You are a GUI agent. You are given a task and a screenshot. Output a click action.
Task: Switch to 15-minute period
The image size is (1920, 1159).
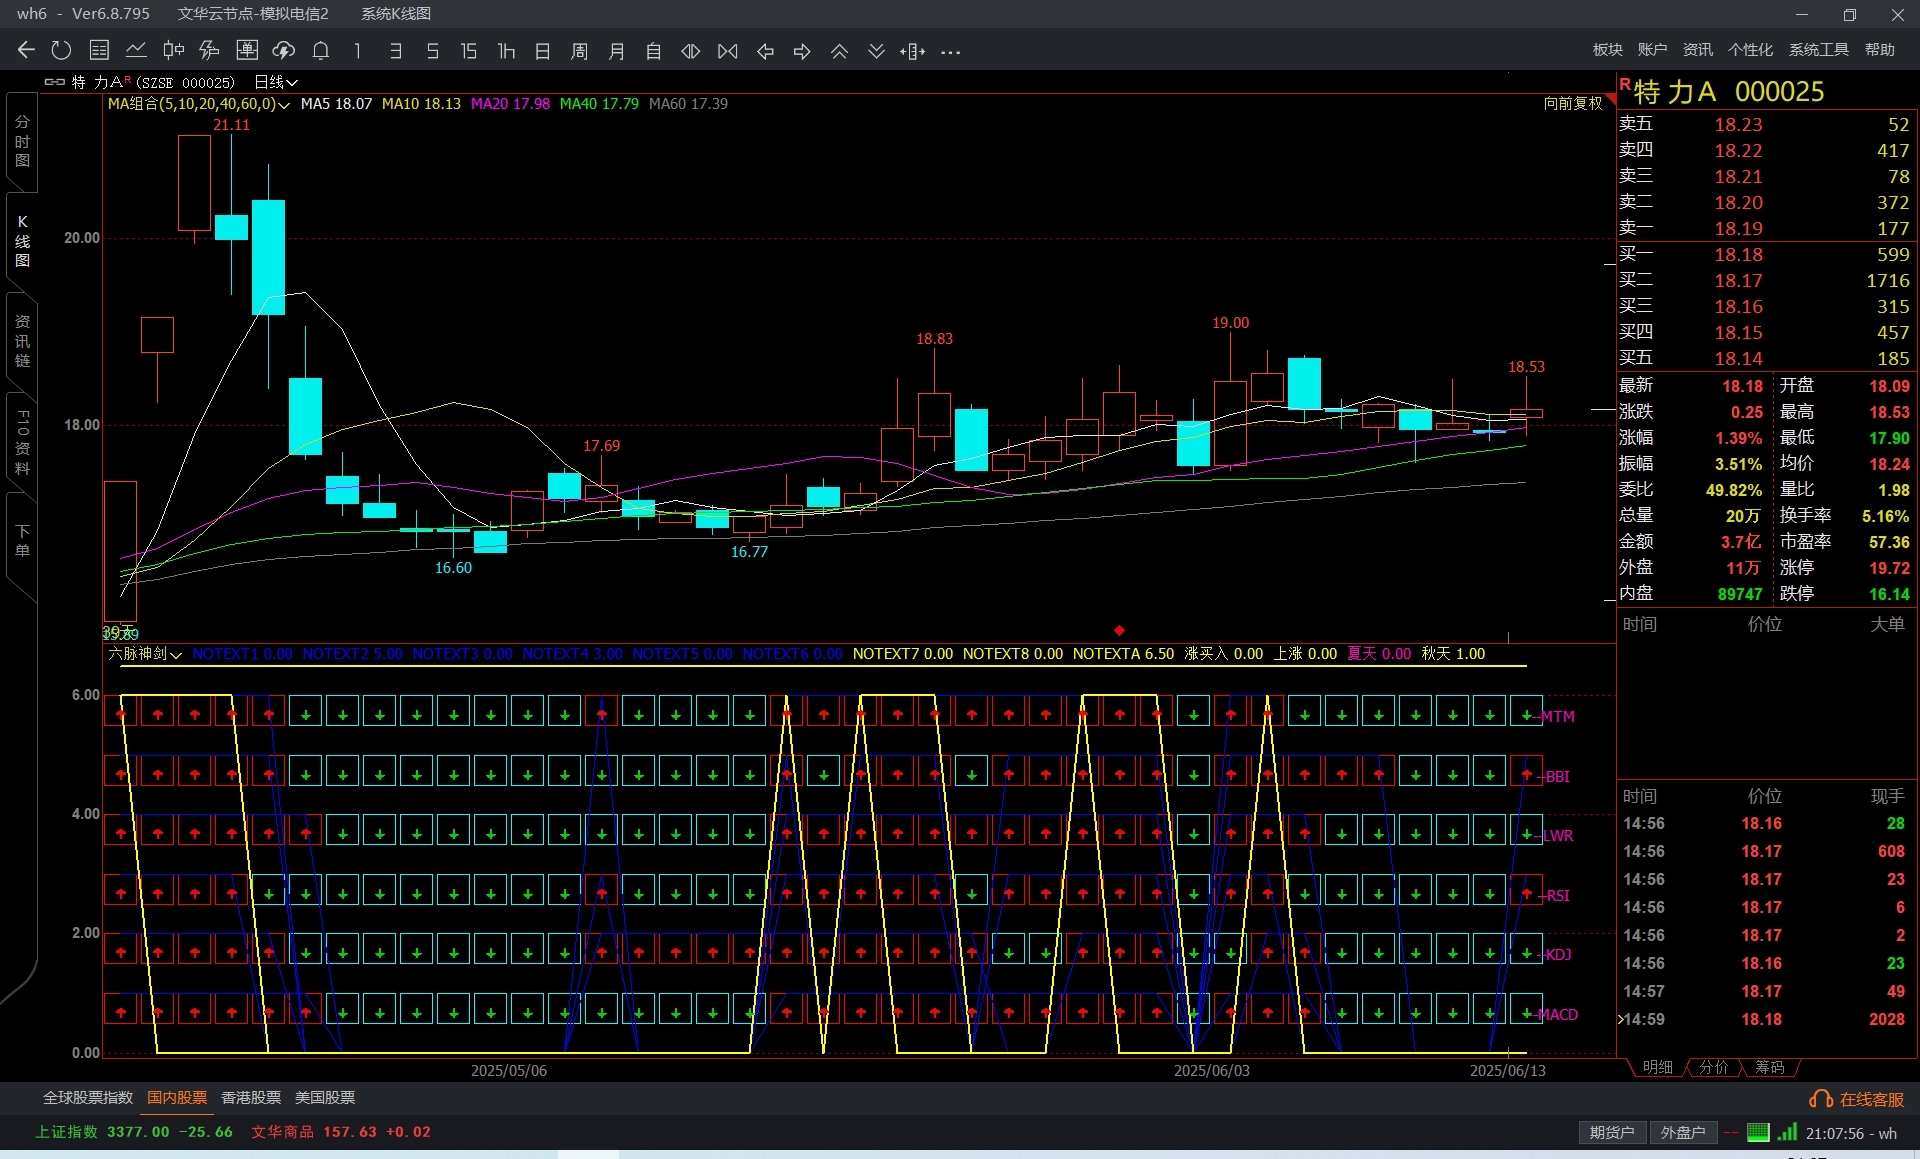coord(468,50)
